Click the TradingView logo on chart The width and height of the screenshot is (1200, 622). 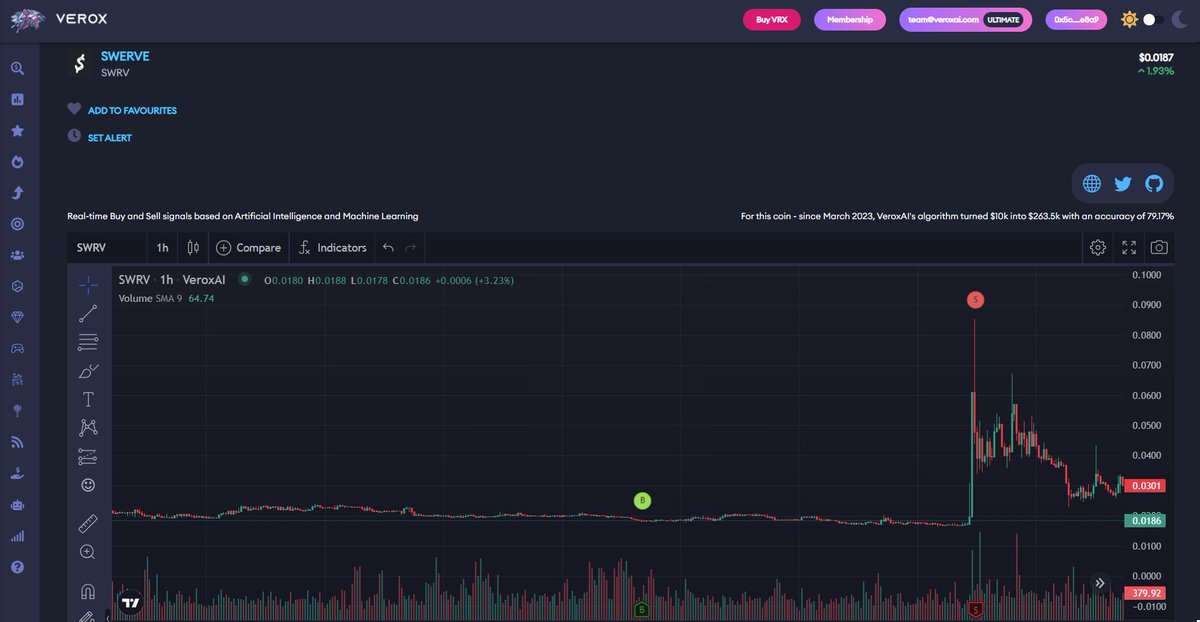[x=130, y=603]
